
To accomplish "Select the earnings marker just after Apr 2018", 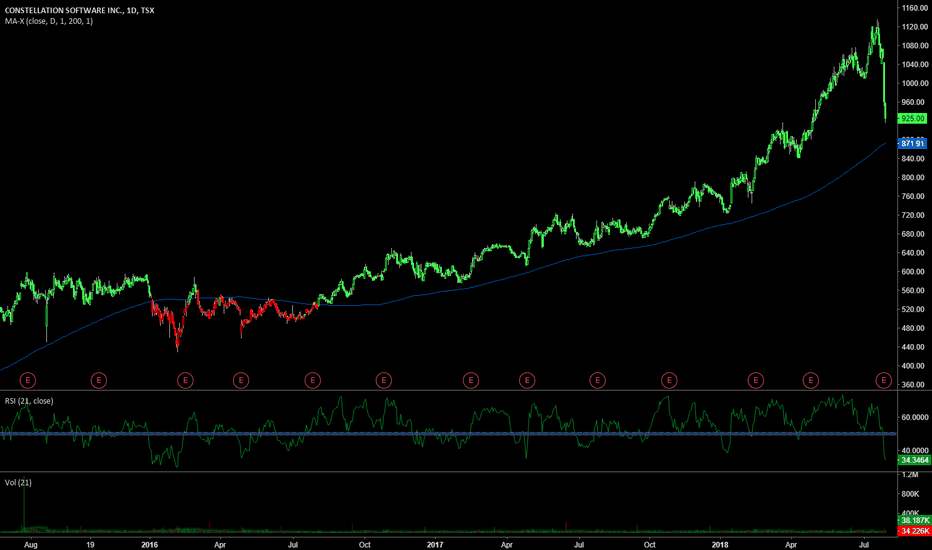I will tap(811, 380).
